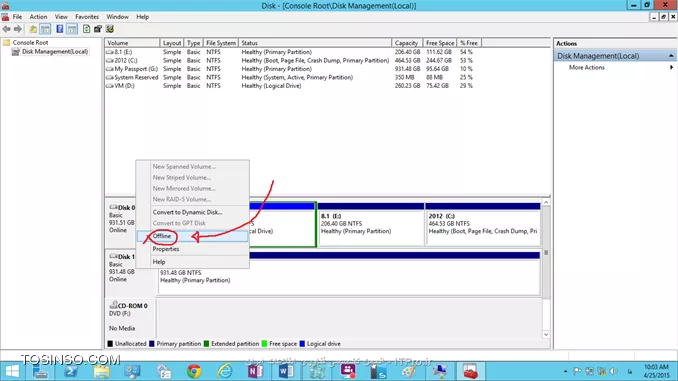
Task: Sort by the Status column header
Action: pos(315,43)
